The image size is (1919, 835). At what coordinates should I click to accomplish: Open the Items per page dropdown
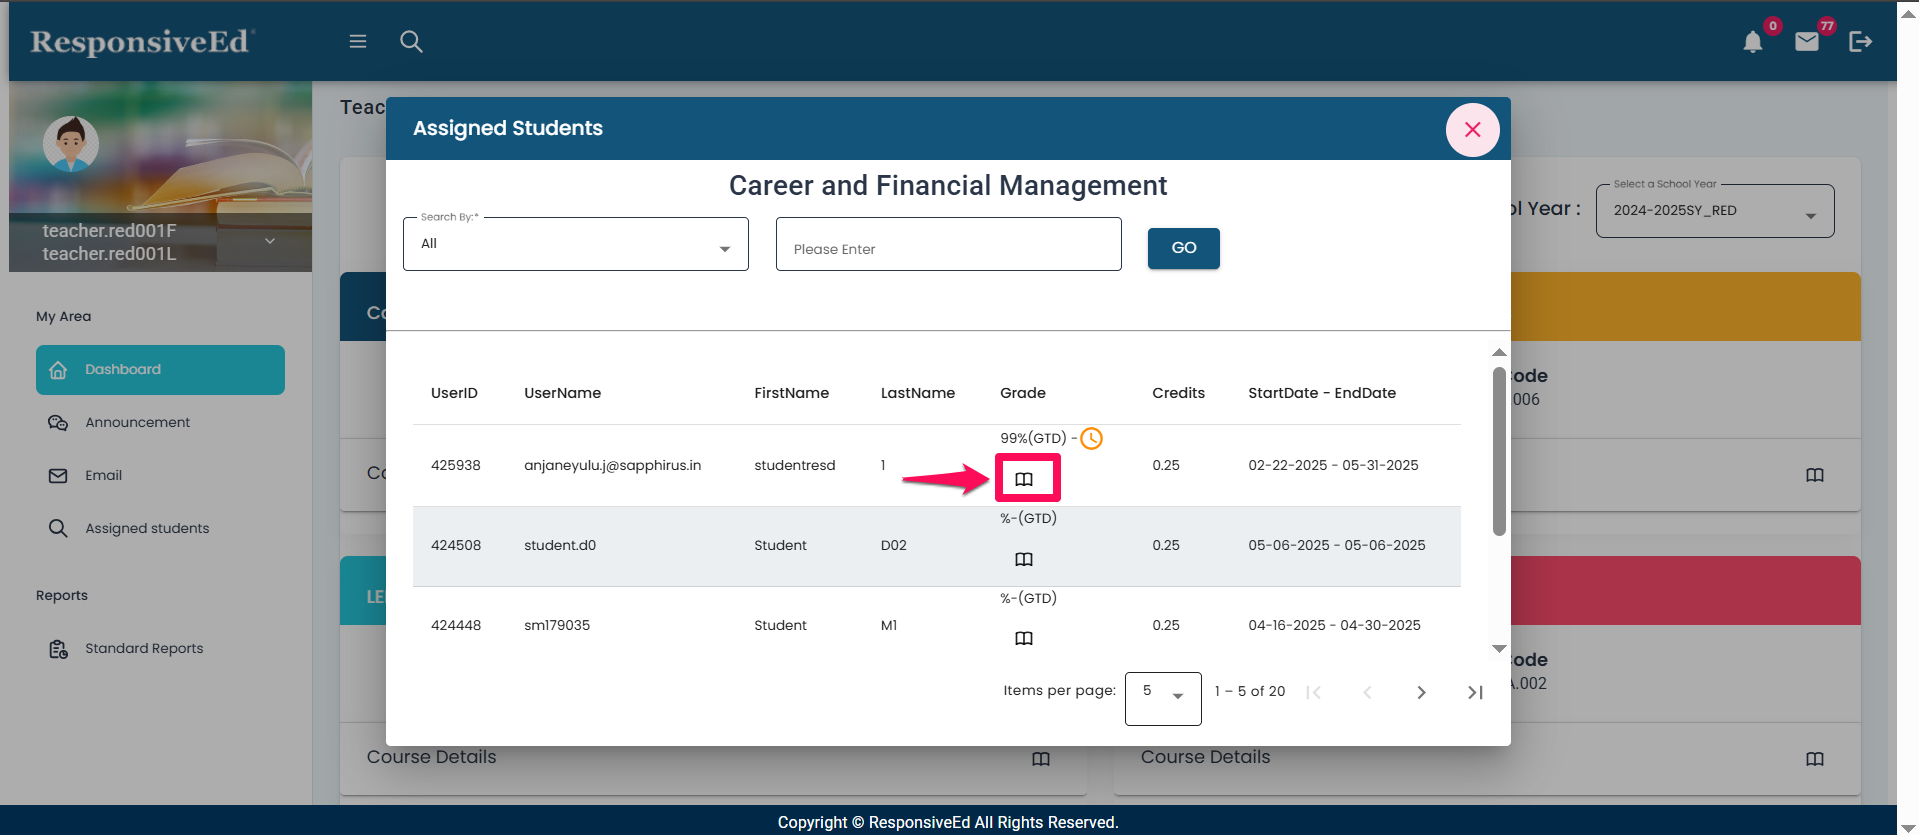point(1162,697)
